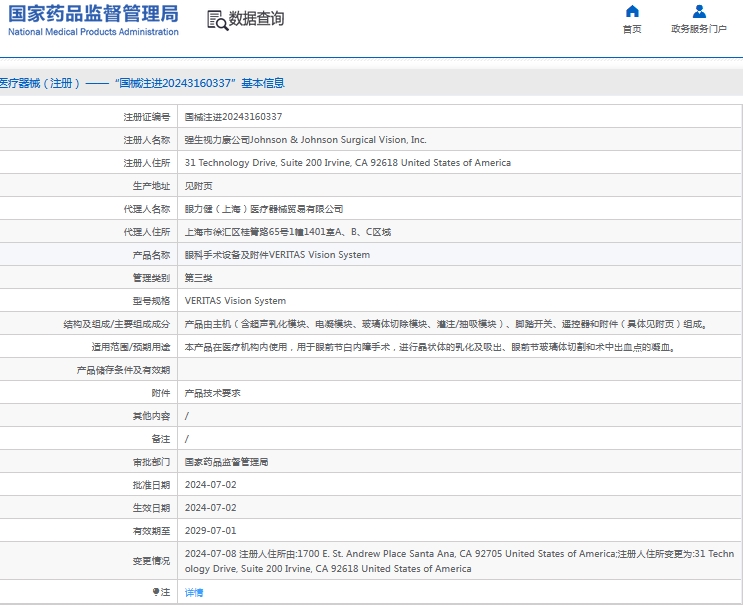Open the 政务服务门户 user portal icon
Screen dimensions: 743x610
pos(699,11)
